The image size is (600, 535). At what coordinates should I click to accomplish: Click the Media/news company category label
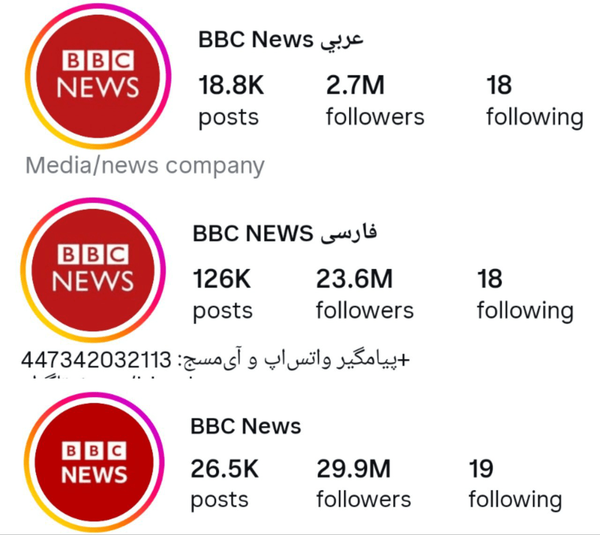[x=145, y=165]
